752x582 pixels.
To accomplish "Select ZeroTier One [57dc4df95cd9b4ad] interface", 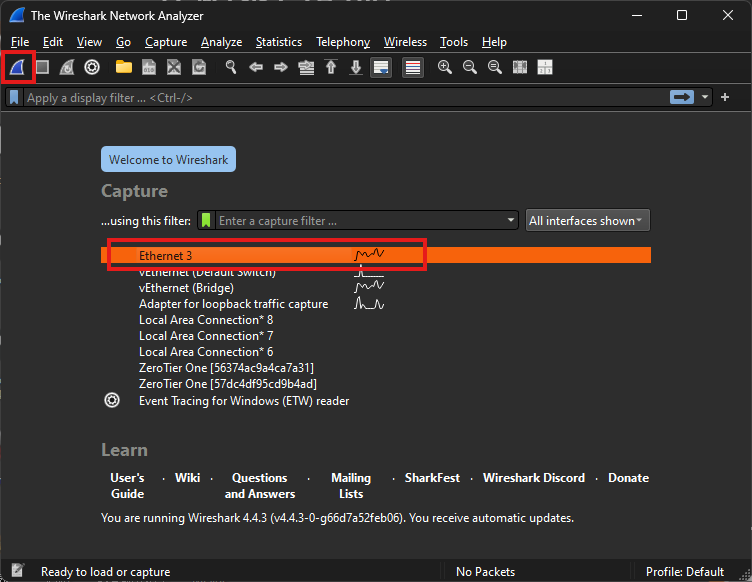I will click(x=376, y=384).
